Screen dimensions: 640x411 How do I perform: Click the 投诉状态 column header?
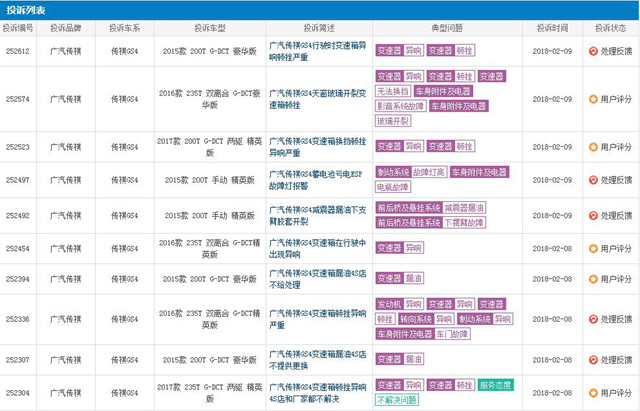tap(611, 28)
